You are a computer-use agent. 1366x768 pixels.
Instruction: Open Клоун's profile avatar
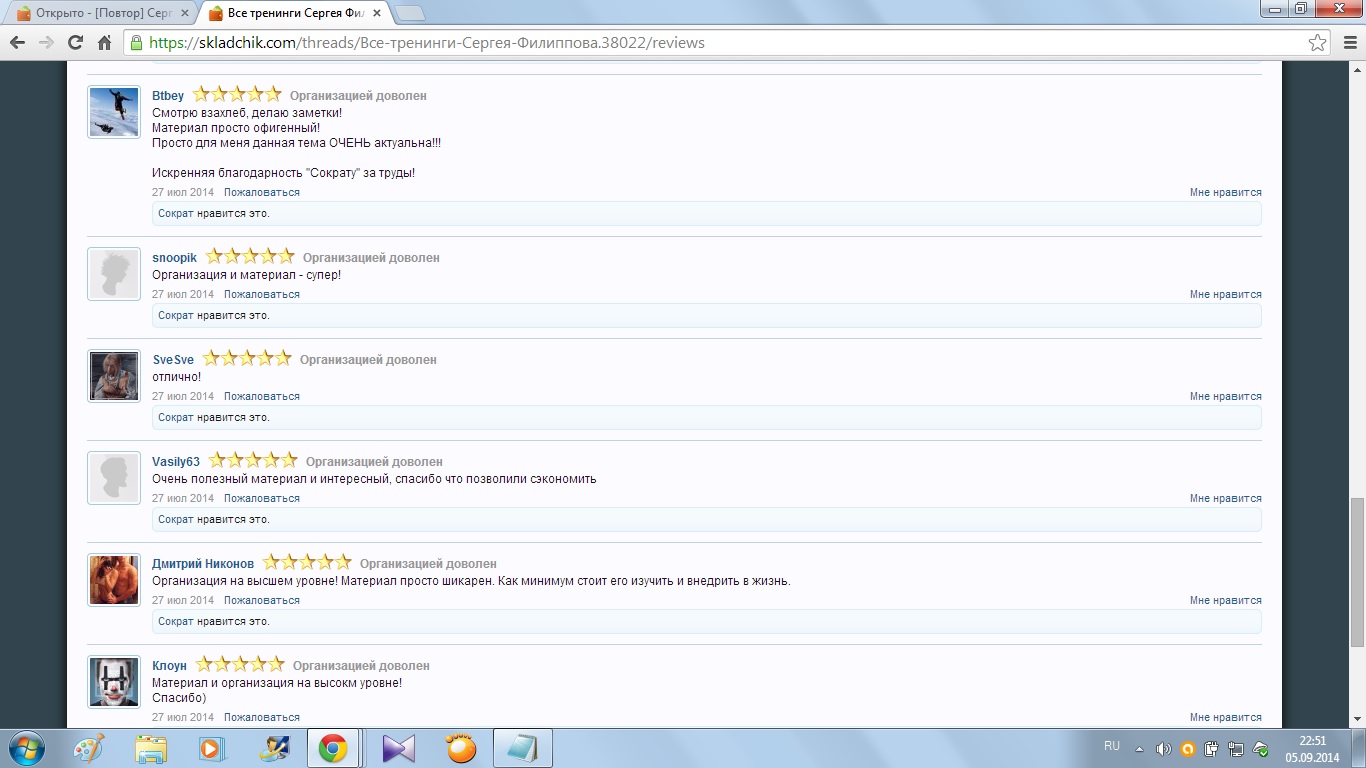coord(114,682)
